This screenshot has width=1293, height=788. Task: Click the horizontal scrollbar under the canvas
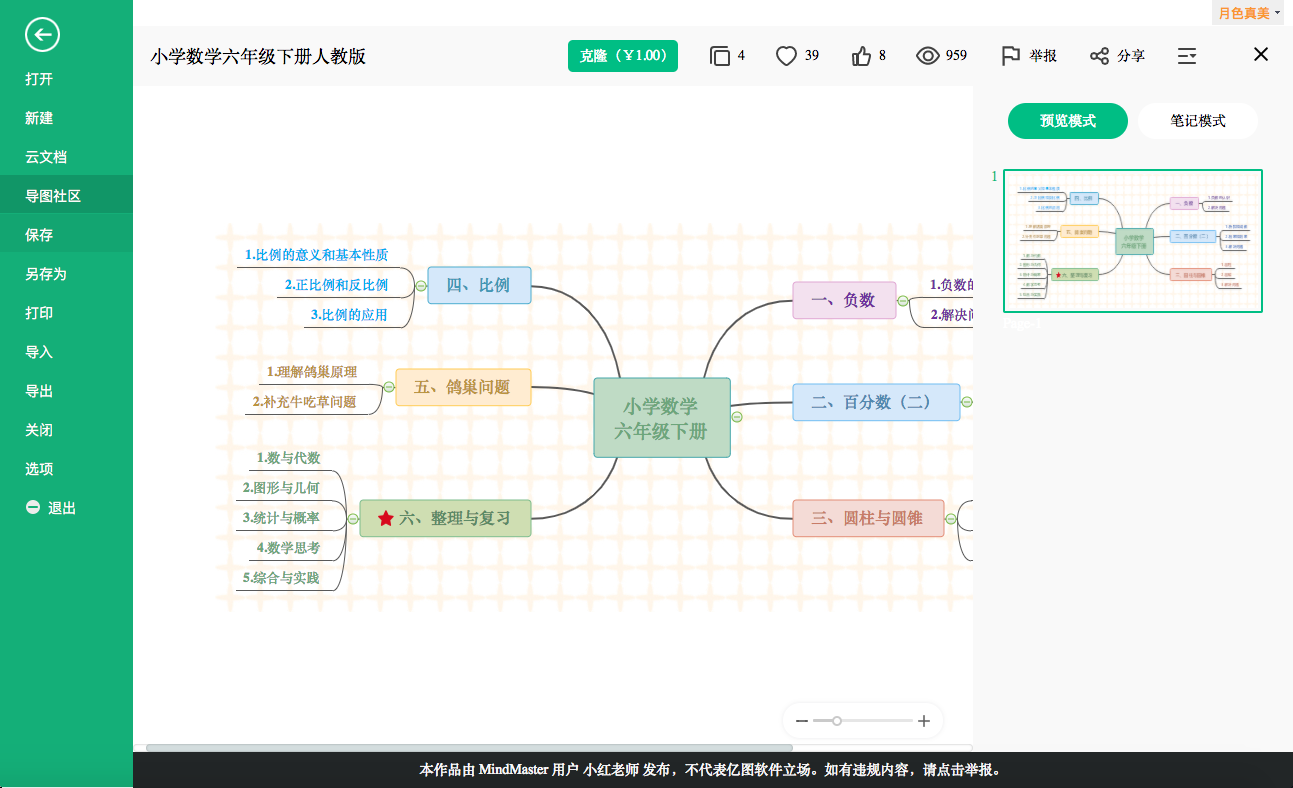click(469, 748)
